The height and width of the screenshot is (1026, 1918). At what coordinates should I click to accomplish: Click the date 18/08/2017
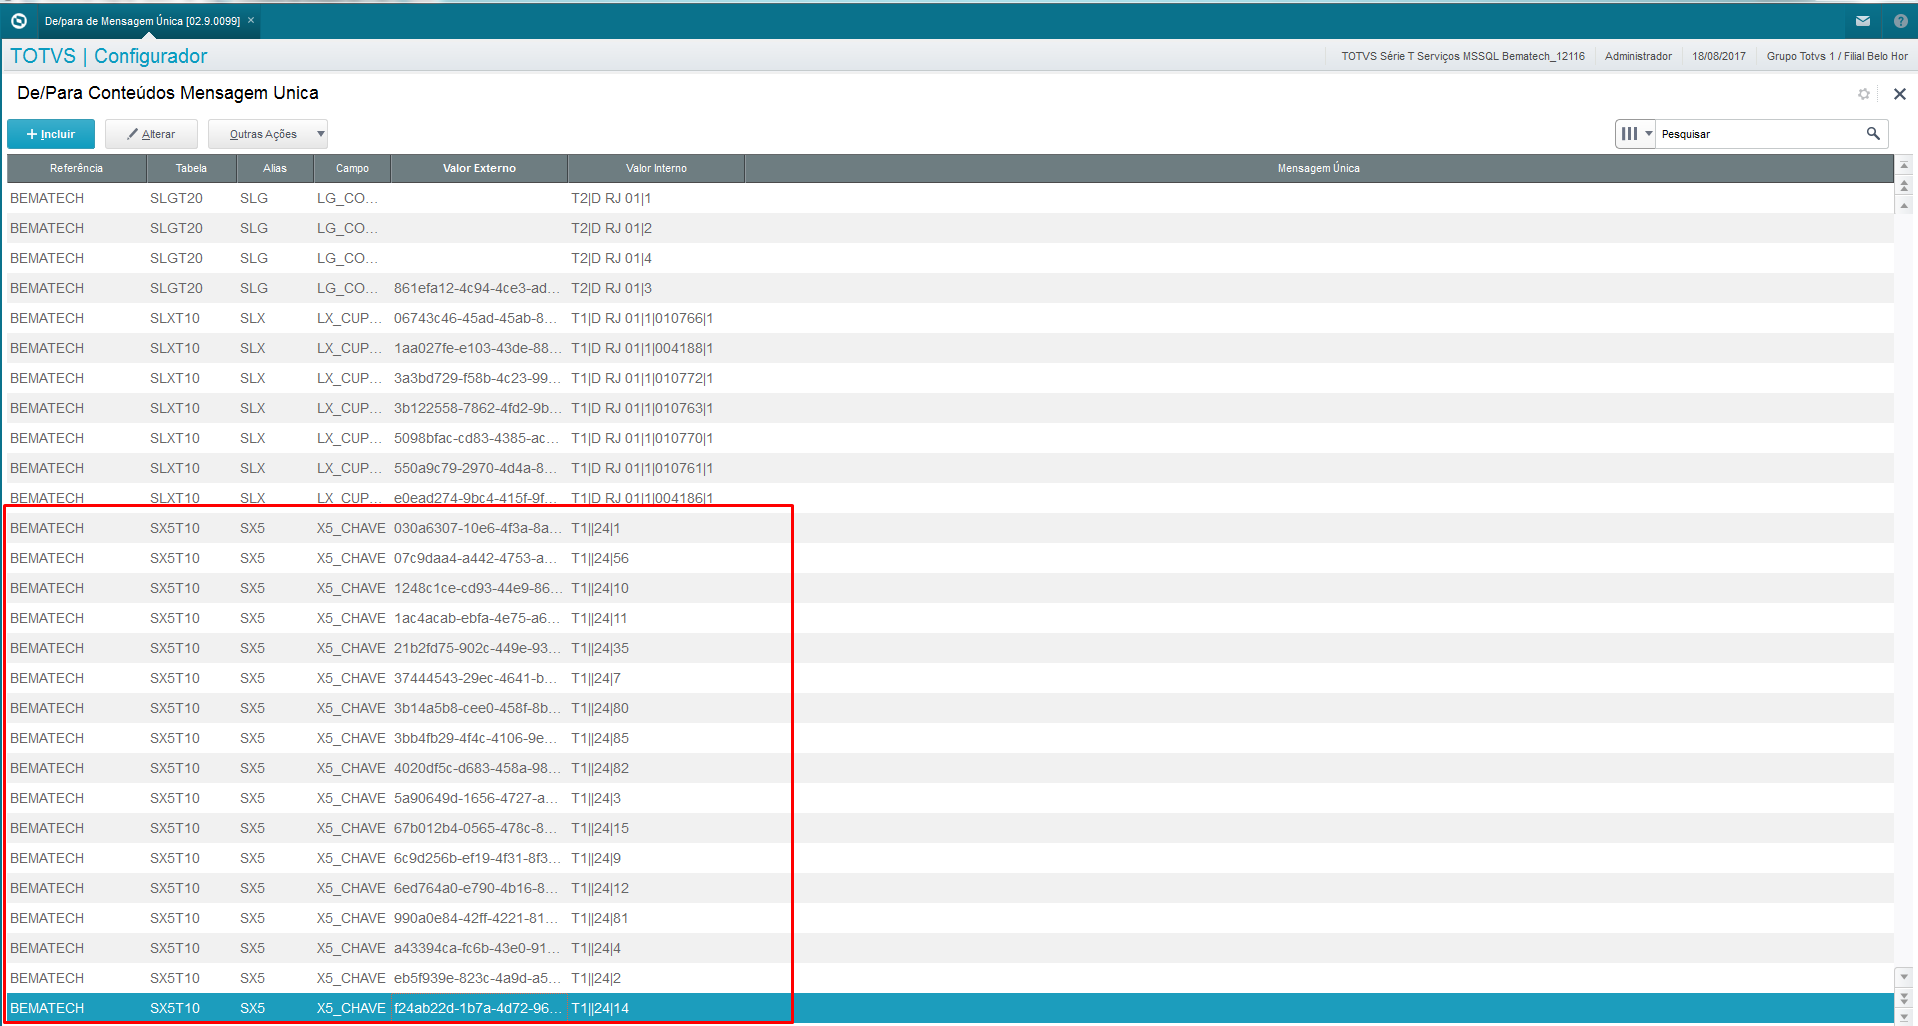pos(1719,56)
